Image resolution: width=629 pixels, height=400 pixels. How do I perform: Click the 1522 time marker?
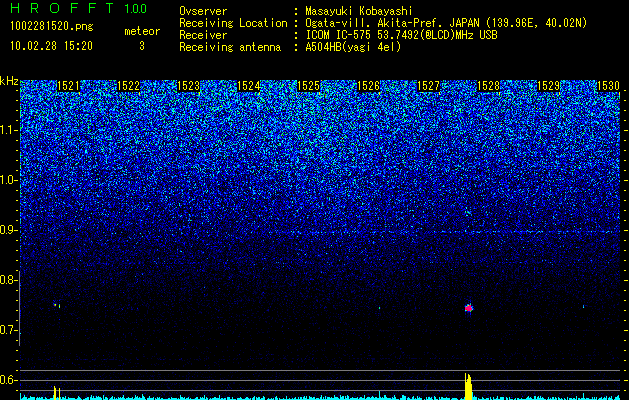click(128, 86)
